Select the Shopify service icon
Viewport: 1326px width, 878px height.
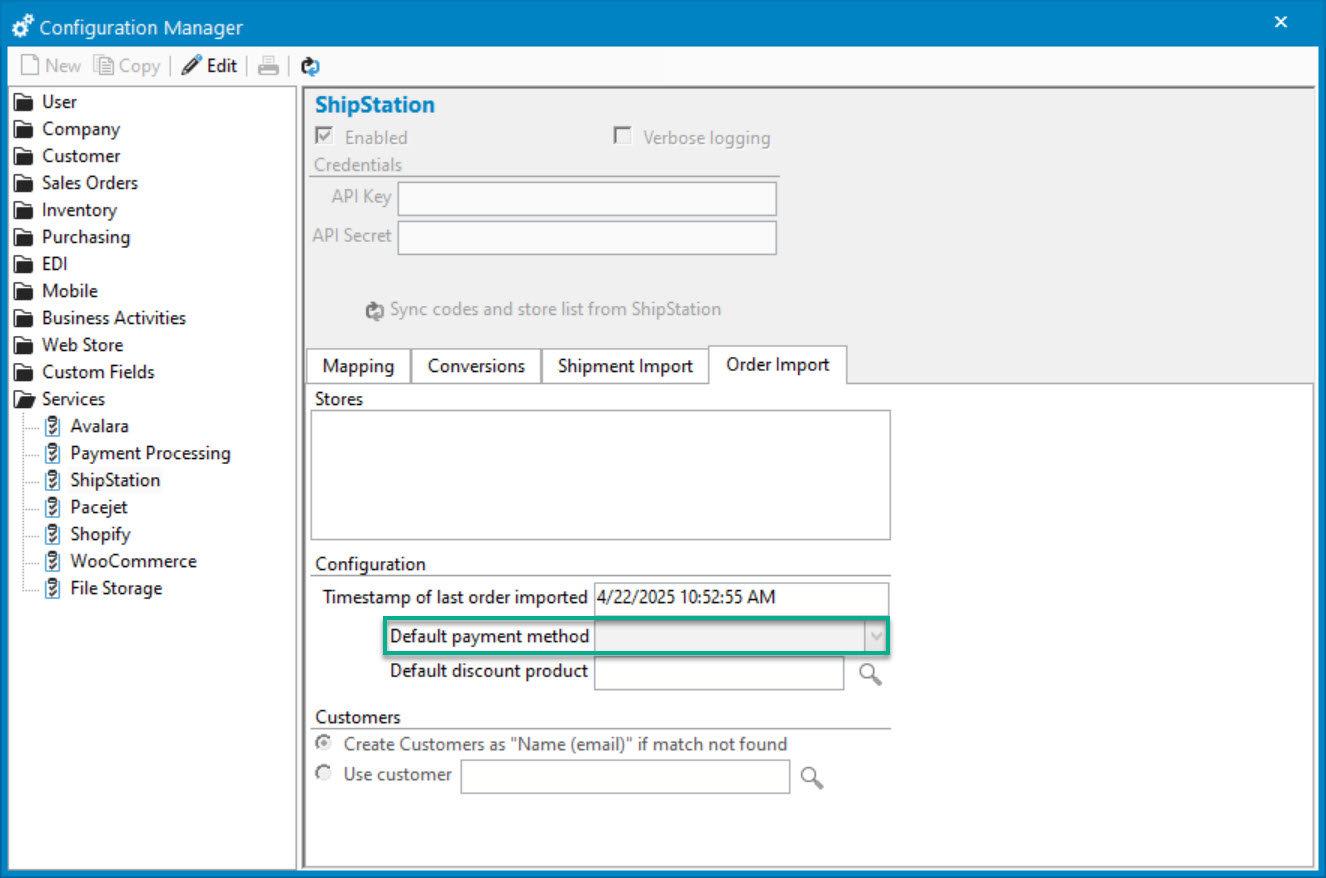pyautogui.click(x=53, y=534)
